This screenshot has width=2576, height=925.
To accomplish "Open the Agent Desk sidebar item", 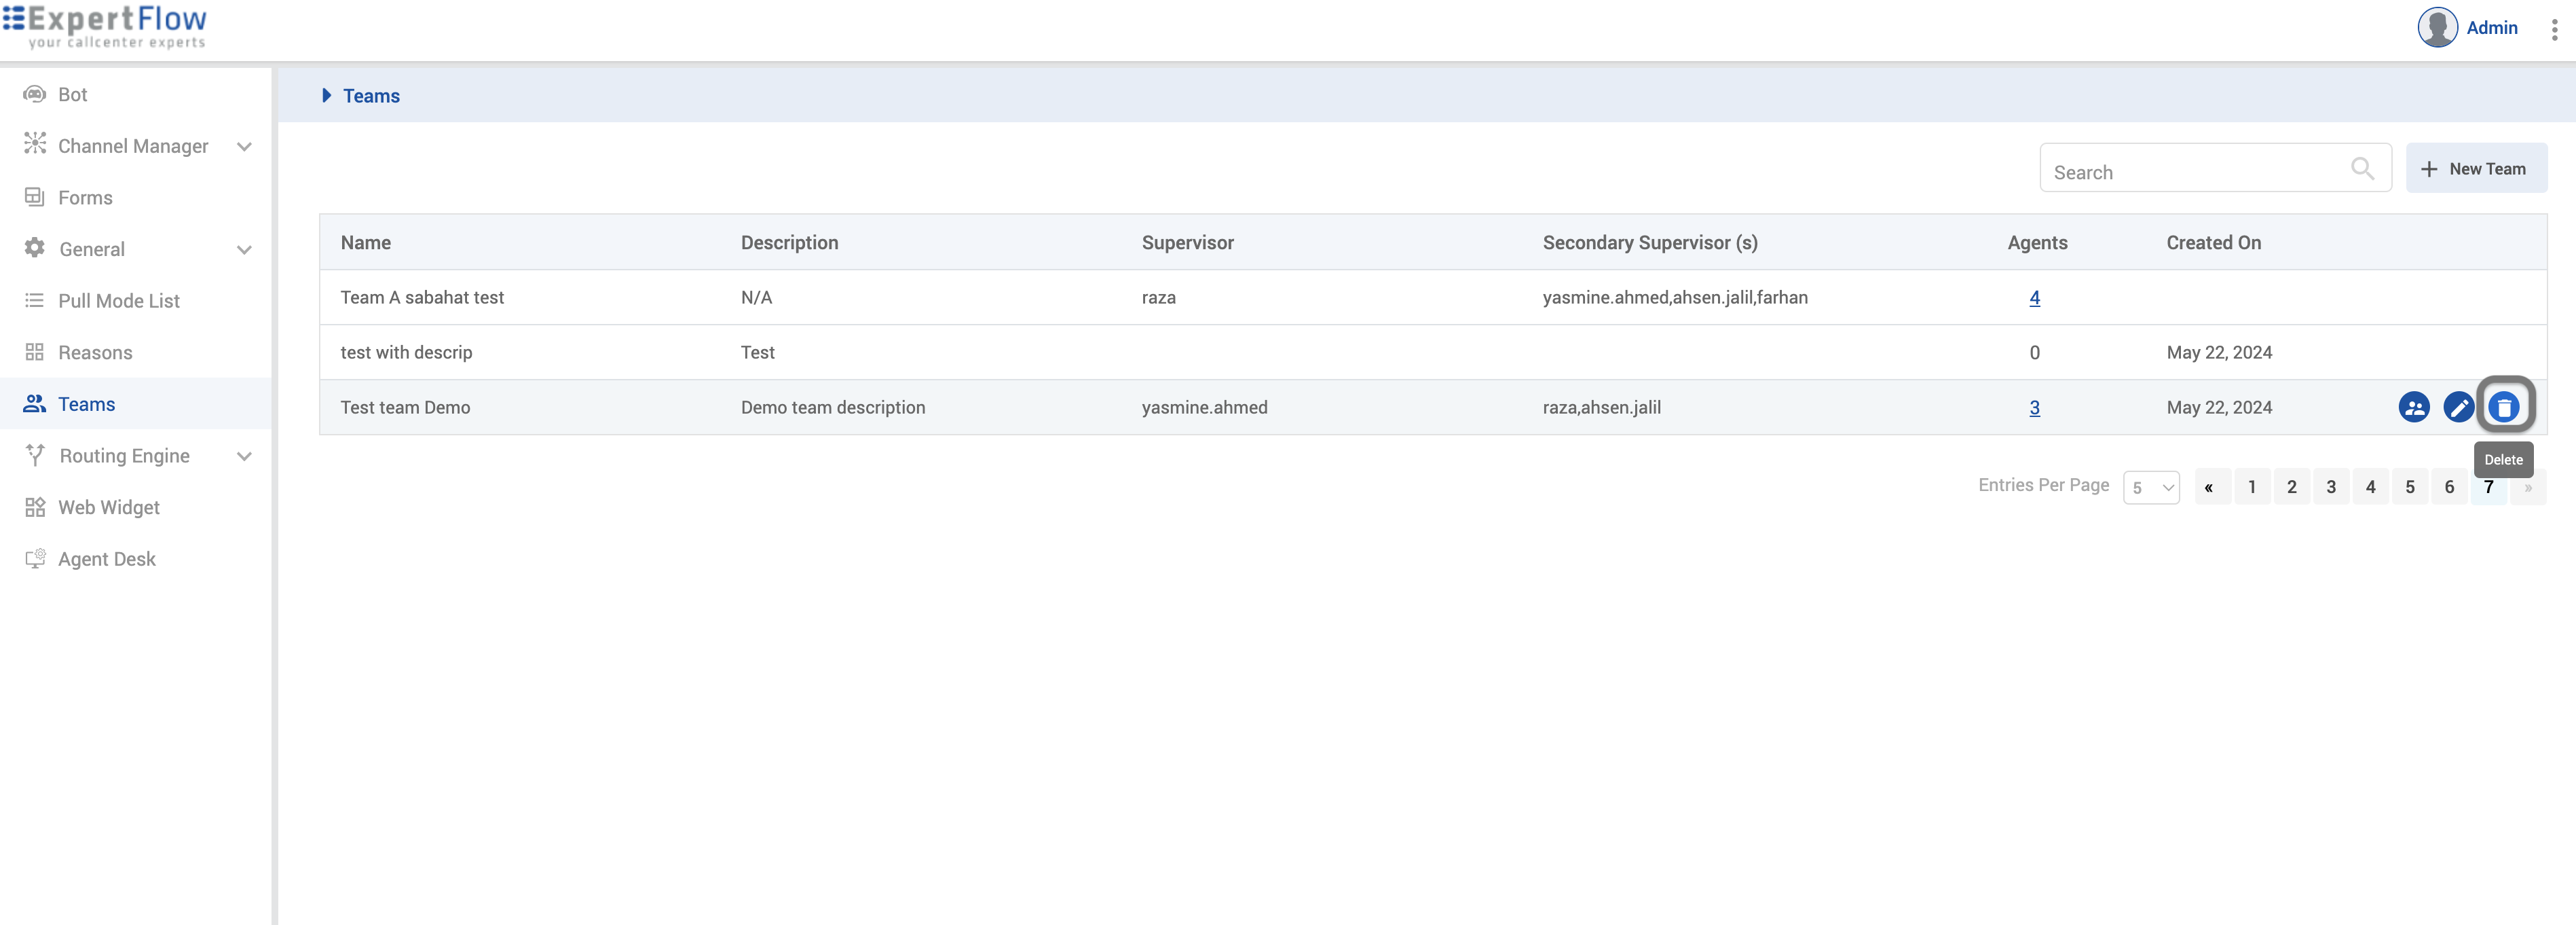I will click(106, 559).
